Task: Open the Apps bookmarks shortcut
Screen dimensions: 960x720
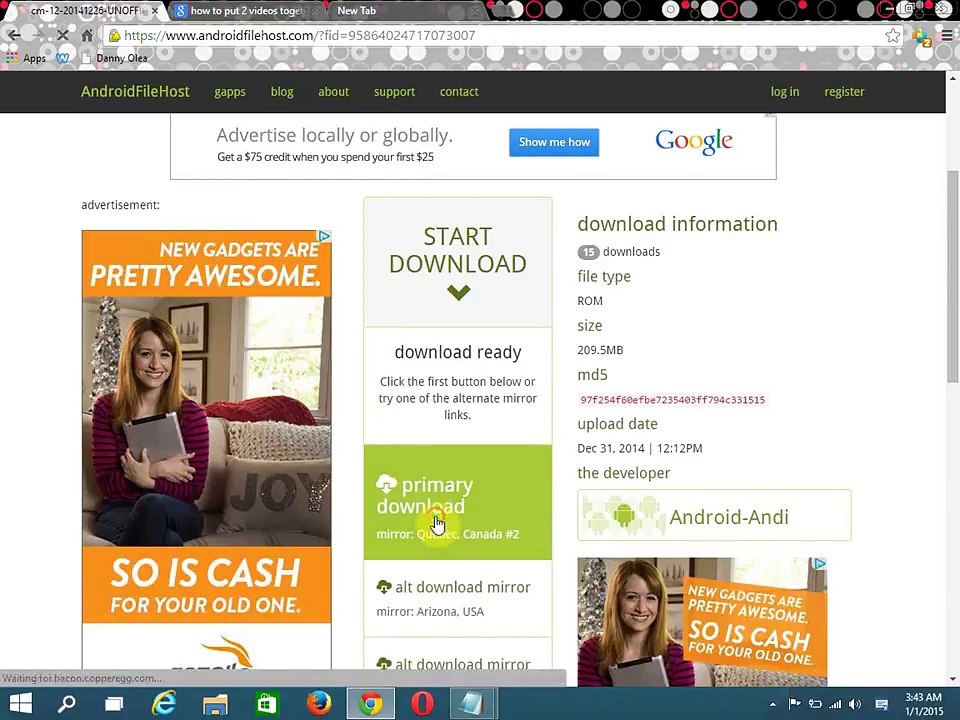Action: [x=26, y=58]
